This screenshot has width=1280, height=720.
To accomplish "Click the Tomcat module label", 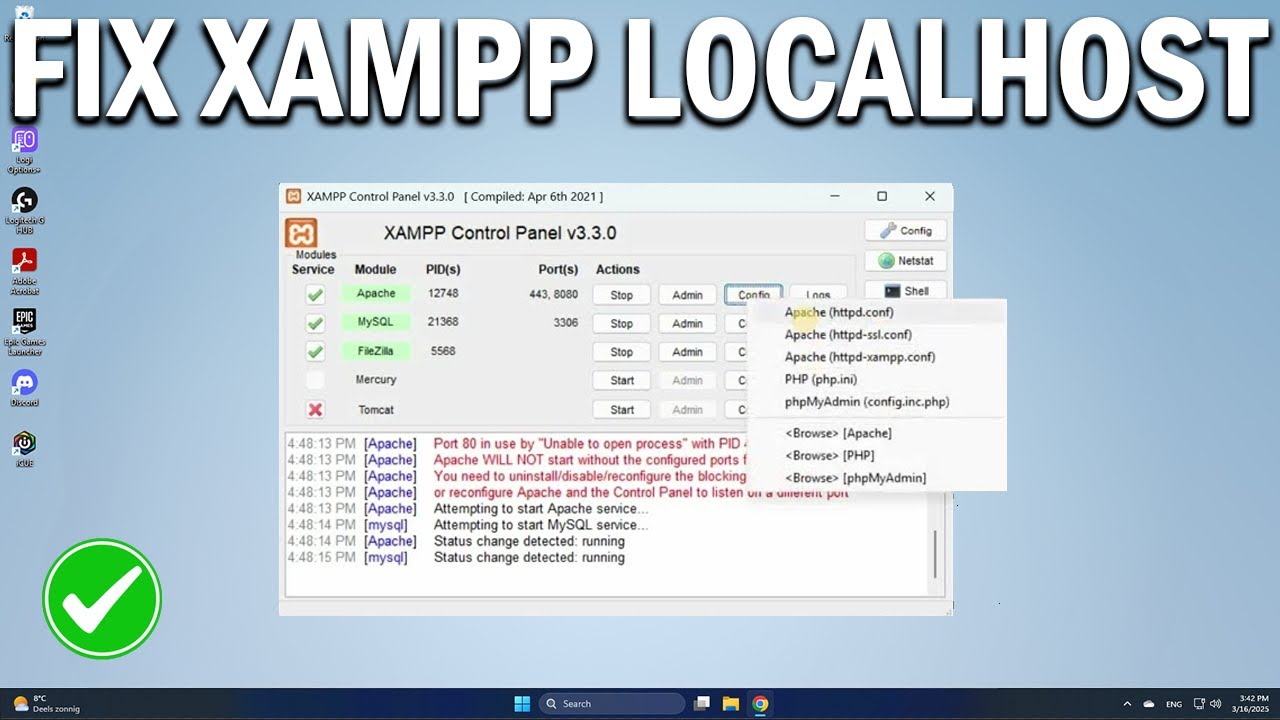I will (376, 410).
